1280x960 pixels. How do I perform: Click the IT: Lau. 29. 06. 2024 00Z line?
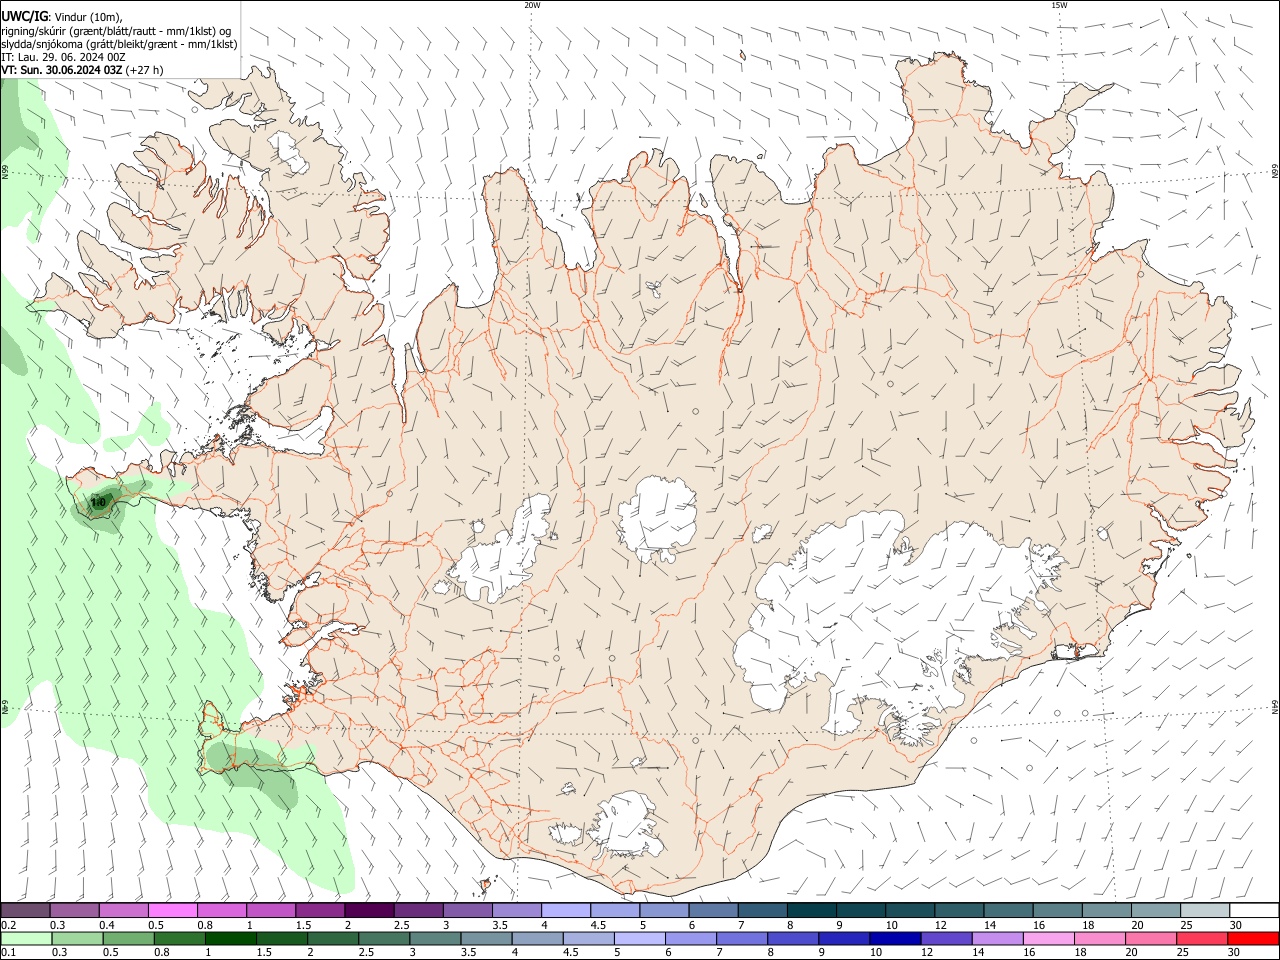coord(63,57)
